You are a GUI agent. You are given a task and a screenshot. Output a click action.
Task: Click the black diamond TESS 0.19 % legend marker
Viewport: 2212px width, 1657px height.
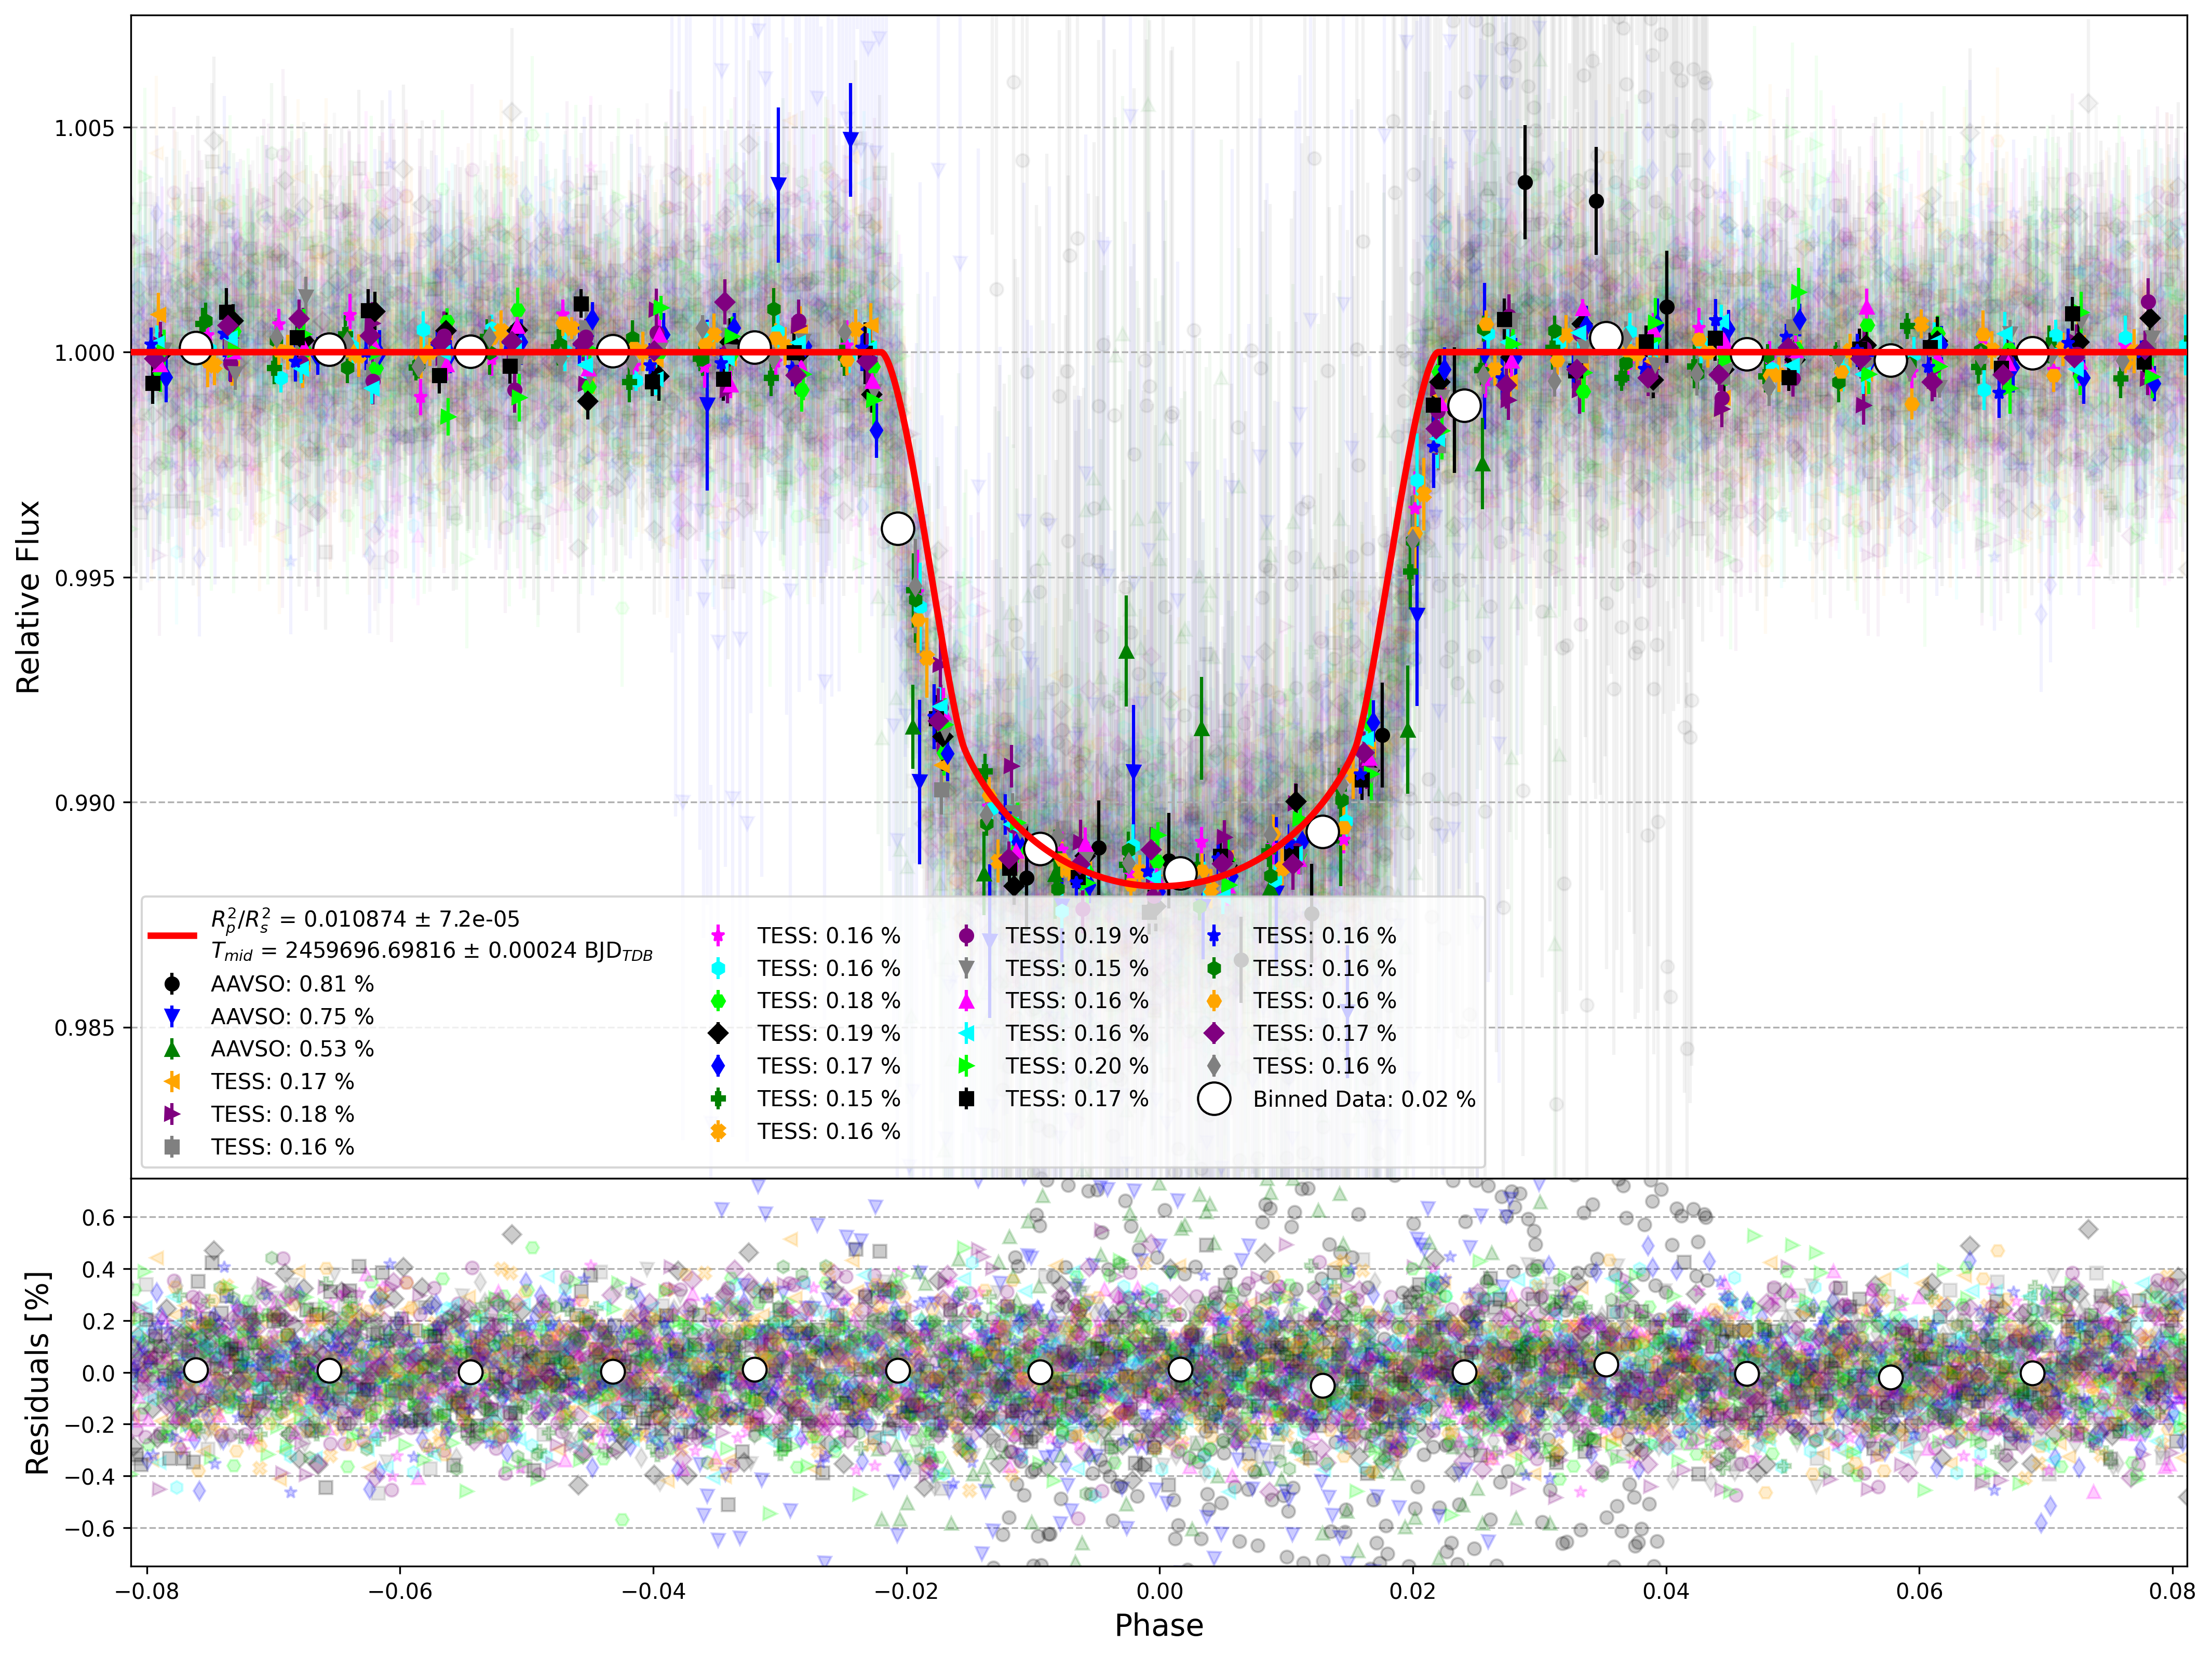[718, 1033]
